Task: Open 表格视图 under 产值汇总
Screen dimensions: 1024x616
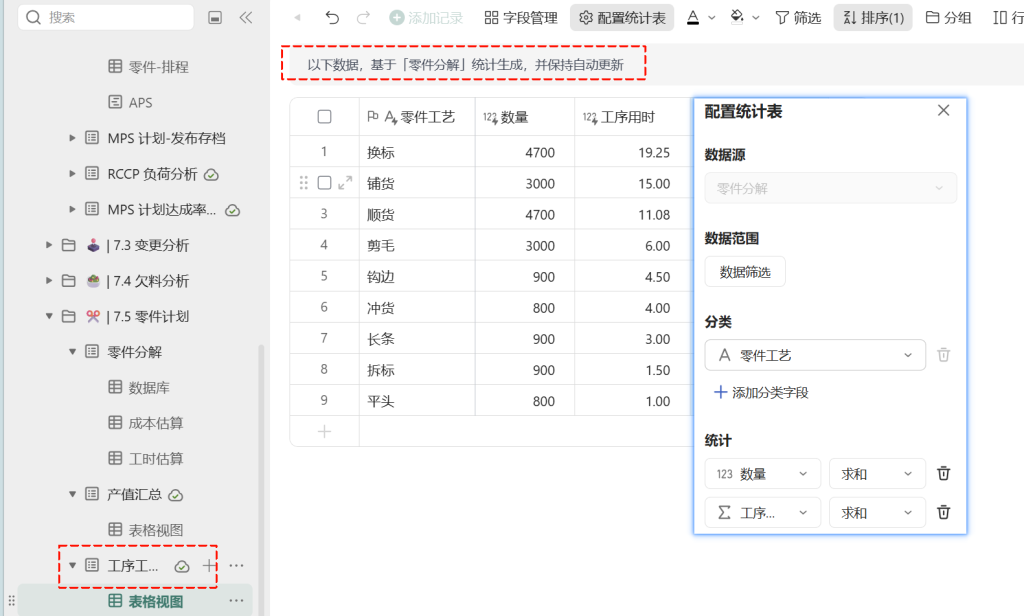Action: [146, 530]
